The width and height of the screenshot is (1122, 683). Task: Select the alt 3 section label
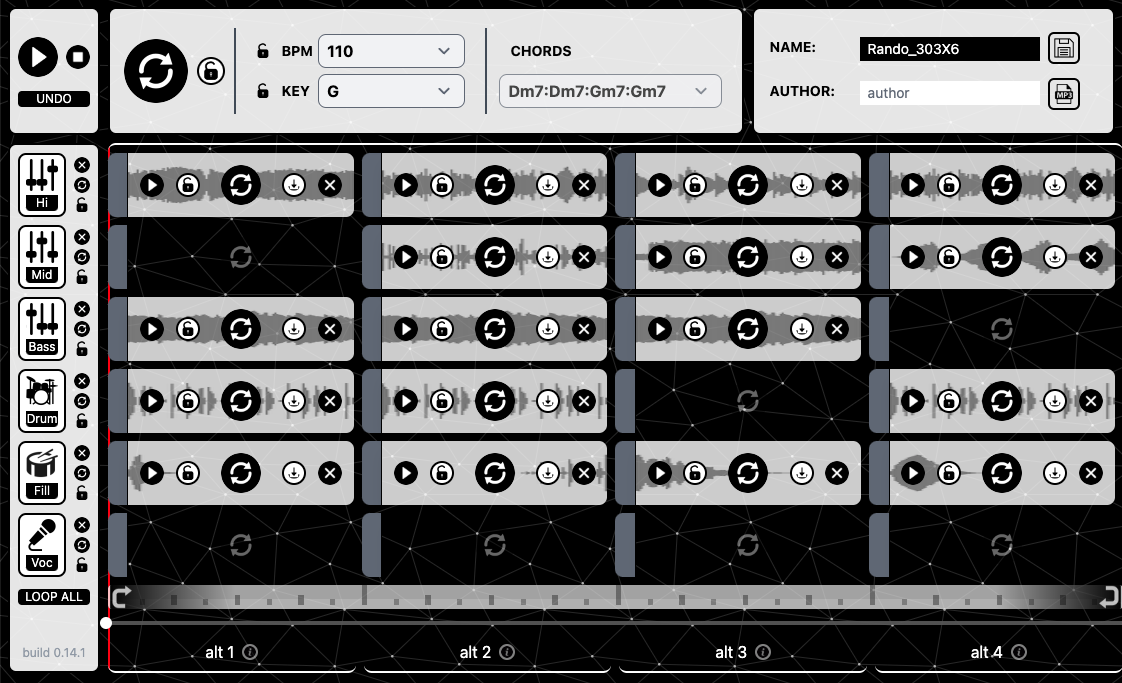[x=731, y=652]
